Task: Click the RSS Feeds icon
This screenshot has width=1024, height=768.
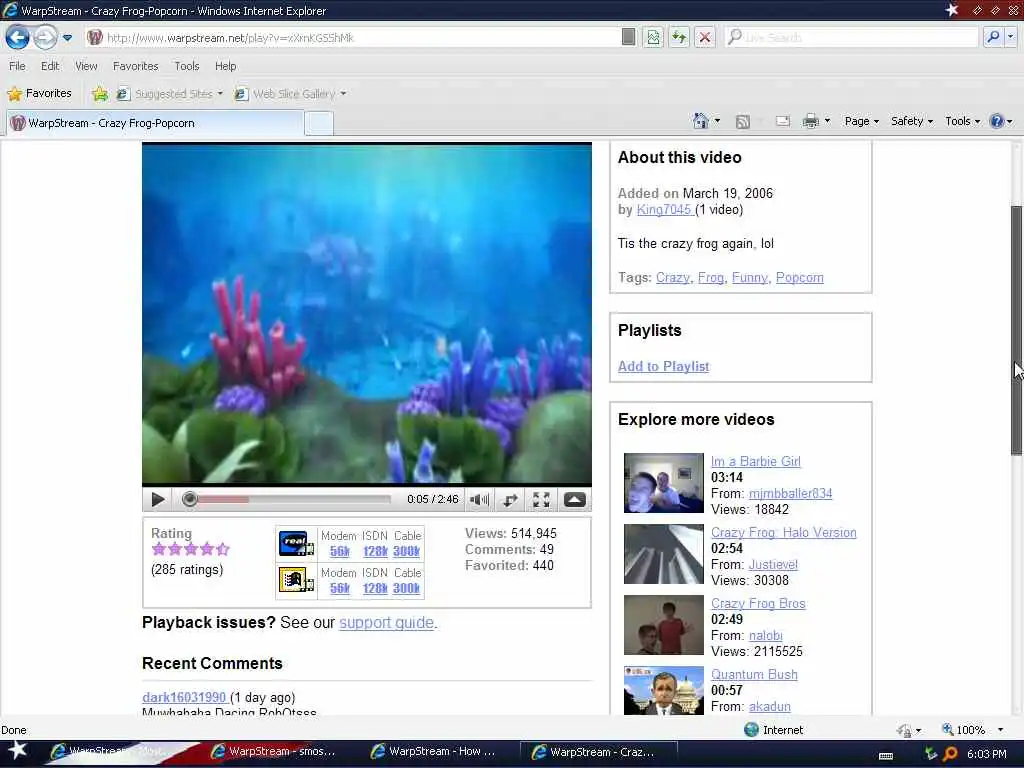Action: [743, 121]
